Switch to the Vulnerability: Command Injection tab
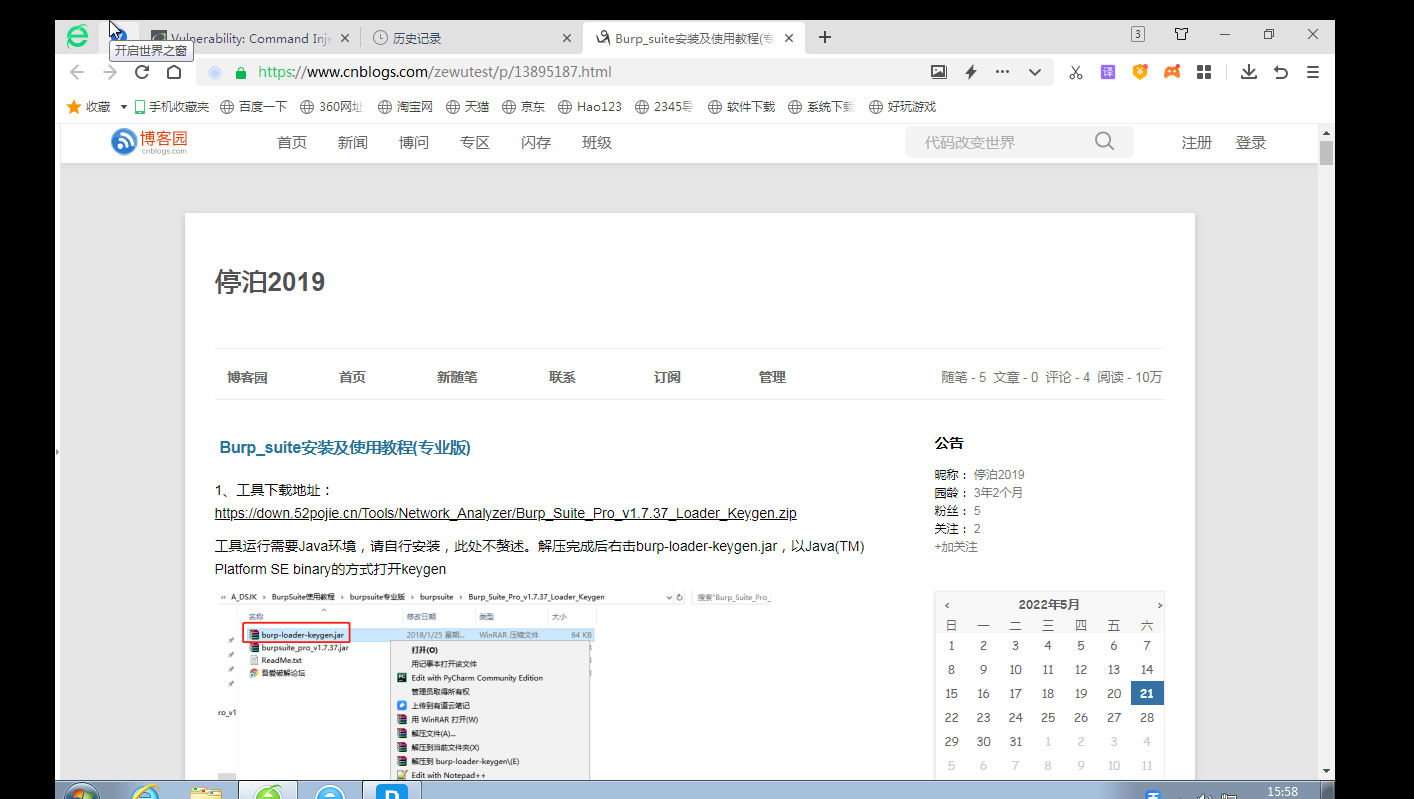The height and width of the screenshot is (799, 1414). click(250, 38)
